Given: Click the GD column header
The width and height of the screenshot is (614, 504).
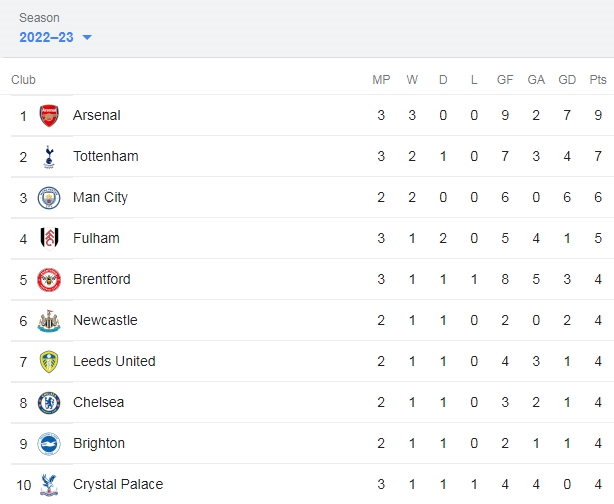Looking at the screenshot, I should click(x=567, y=79).
